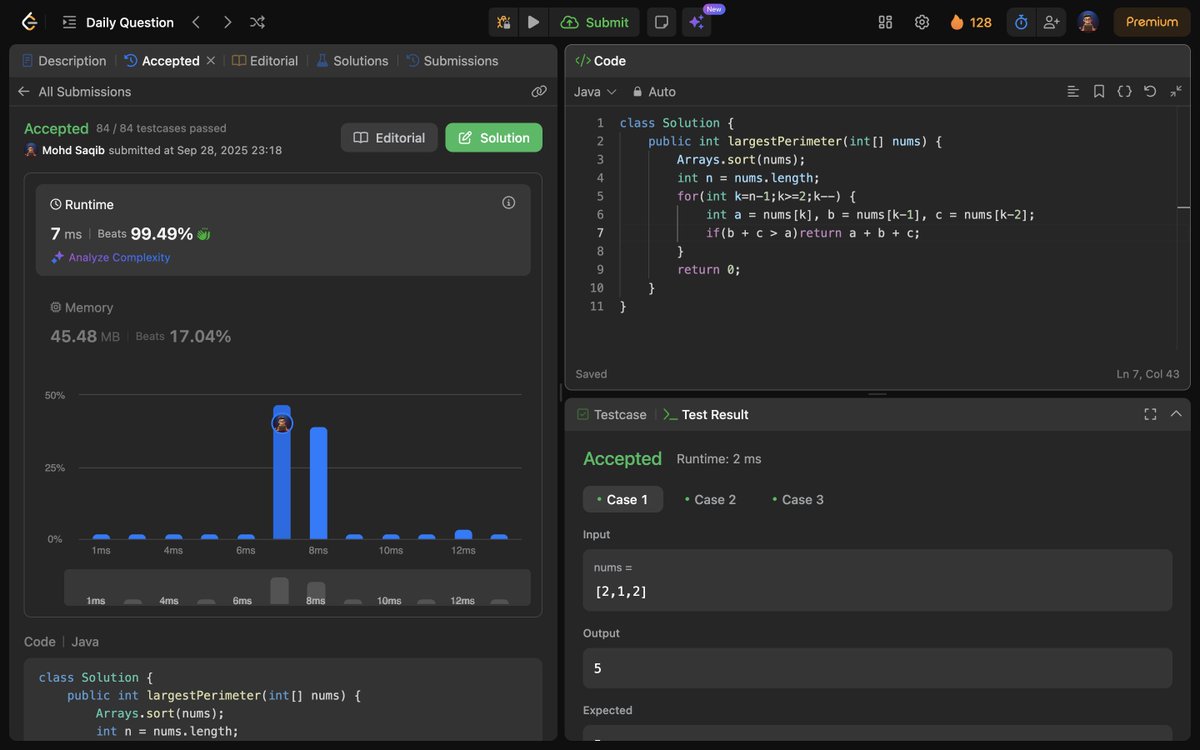The image size is (1200, 750).
Task: Run the code with play button
Action: (x=533, y=22)
